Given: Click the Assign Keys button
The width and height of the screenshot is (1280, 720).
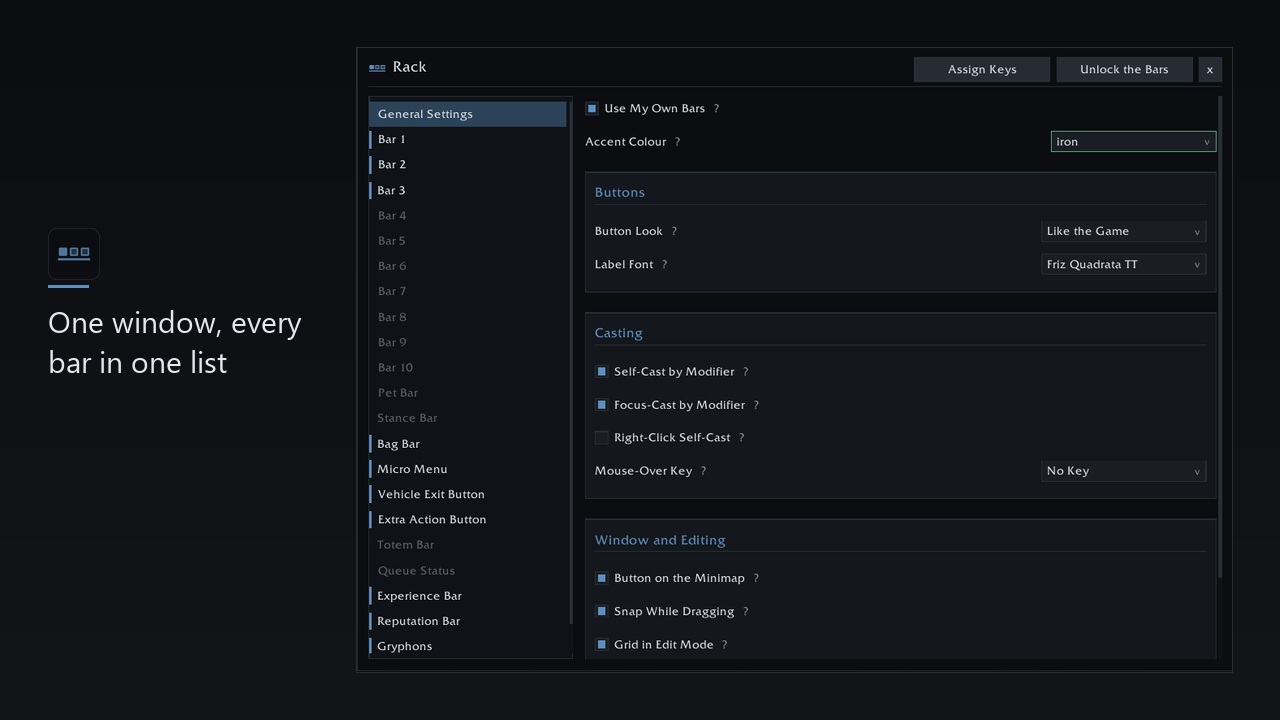Looking at the screenshot, I should [x=982, y=69].
